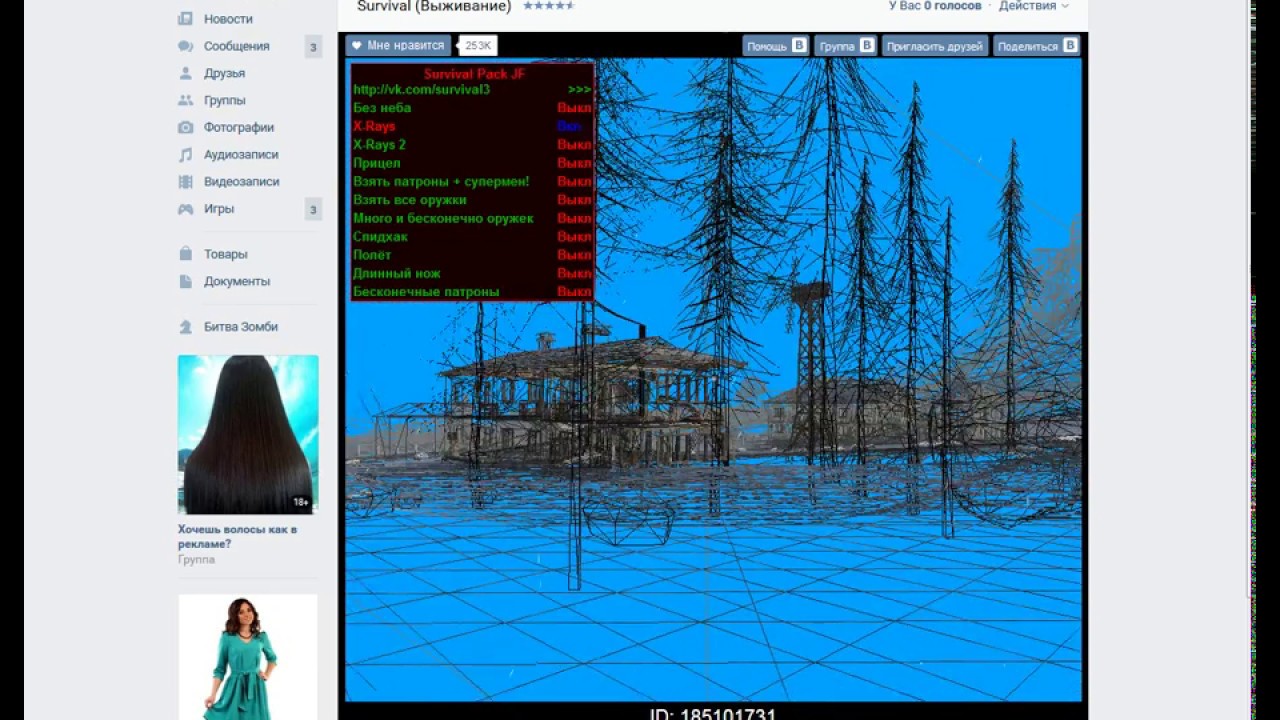Screen dimensions: 1280x720
Task: Open the Битва Зомби game icon
Action: coord(185,327)
